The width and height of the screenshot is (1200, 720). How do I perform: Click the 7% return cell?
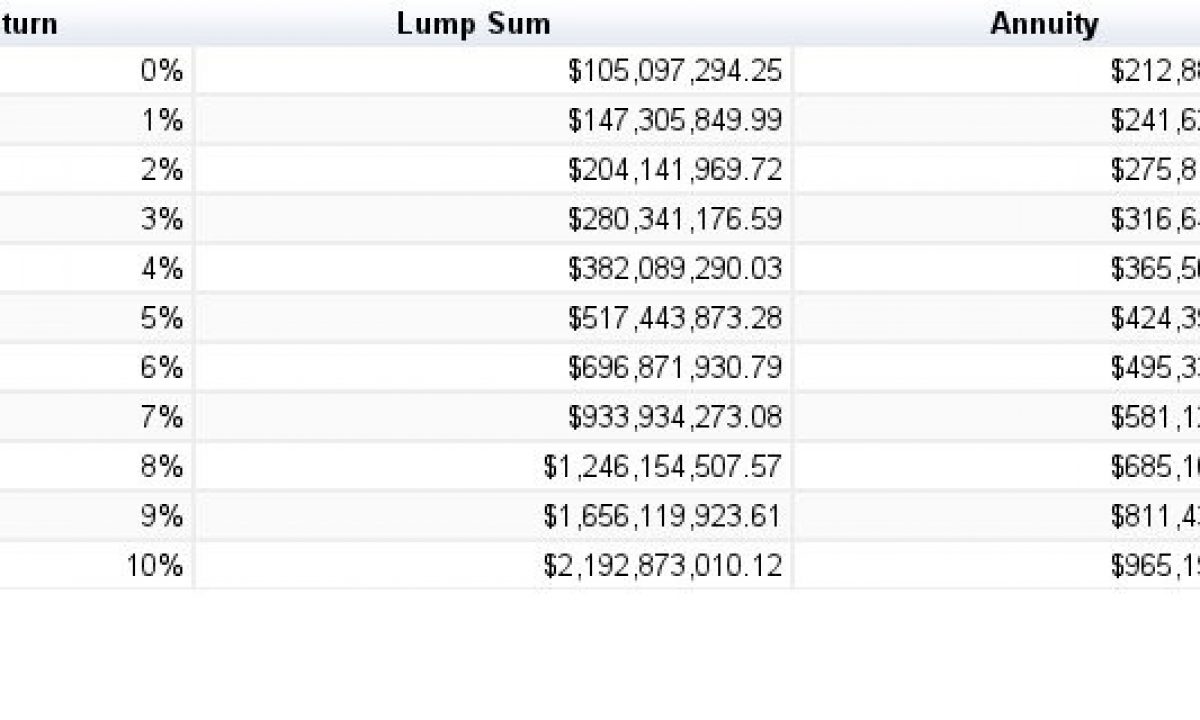coord(161,417)
